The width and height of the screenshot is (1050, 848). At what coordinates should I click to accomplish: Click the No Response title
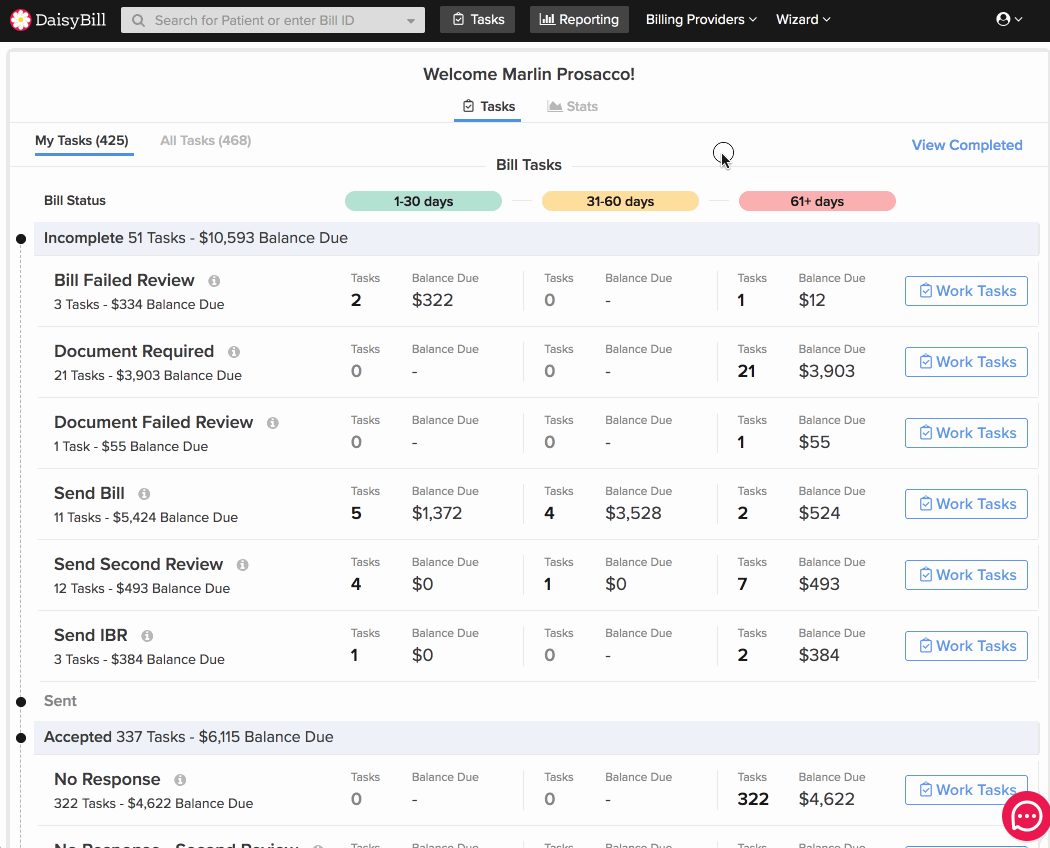point(107,779)
